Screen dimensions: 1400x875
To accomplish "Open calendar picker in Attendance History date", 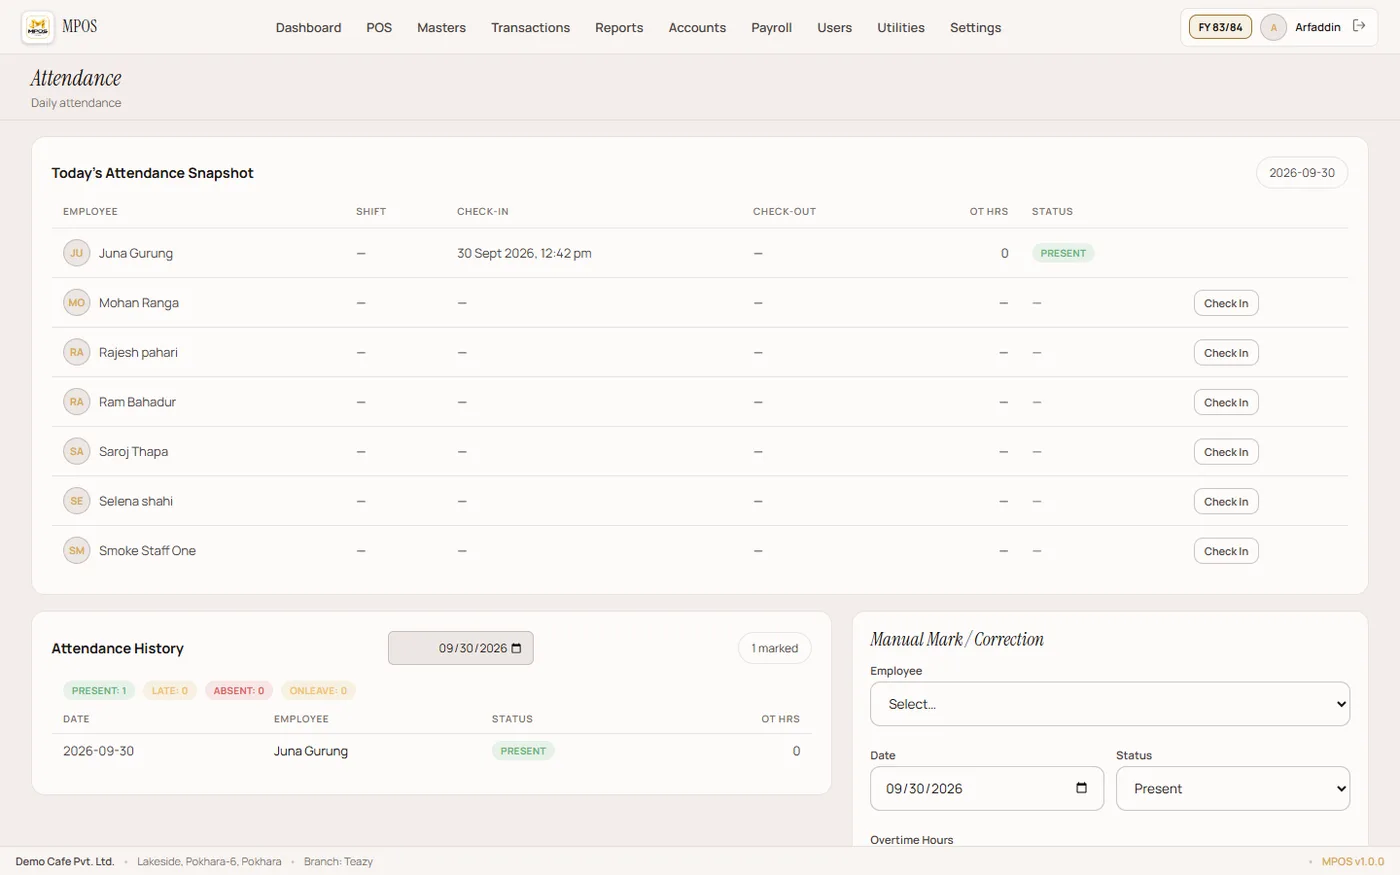I will [x=516, y=648].
